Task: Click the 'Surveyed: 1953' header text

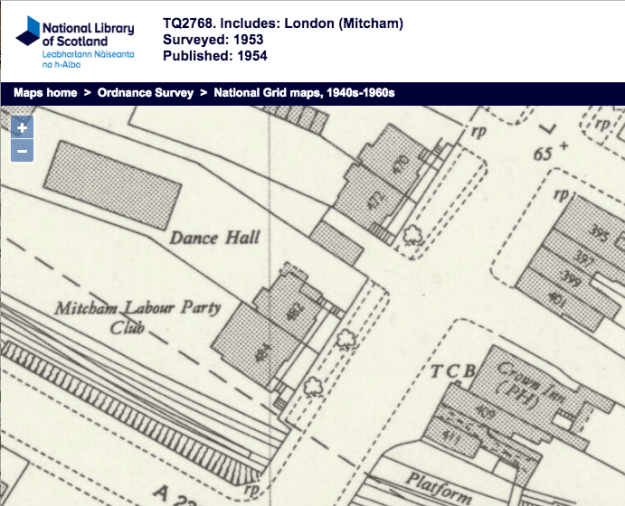Action: pos(213,39)
